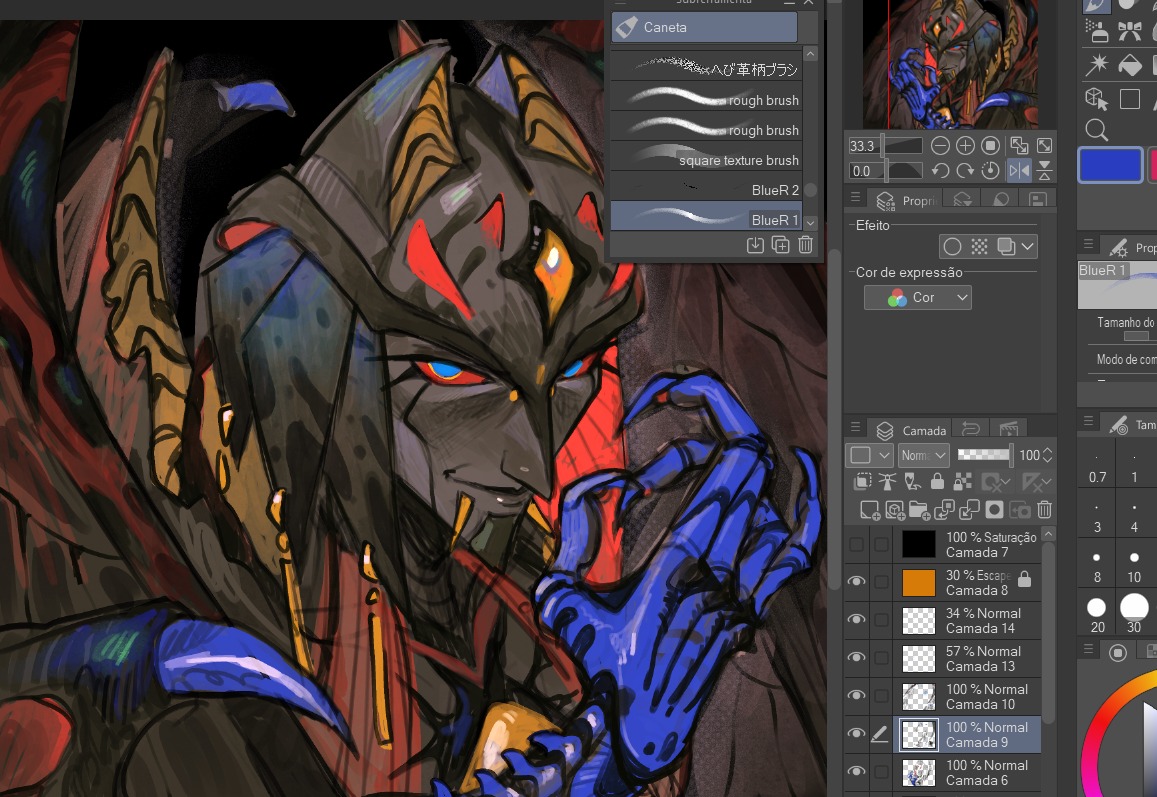The width and height of the screenshot is (1157, 797).
Task: Open the layer blending mode dropdown
Action: click(x=923, y=455)
